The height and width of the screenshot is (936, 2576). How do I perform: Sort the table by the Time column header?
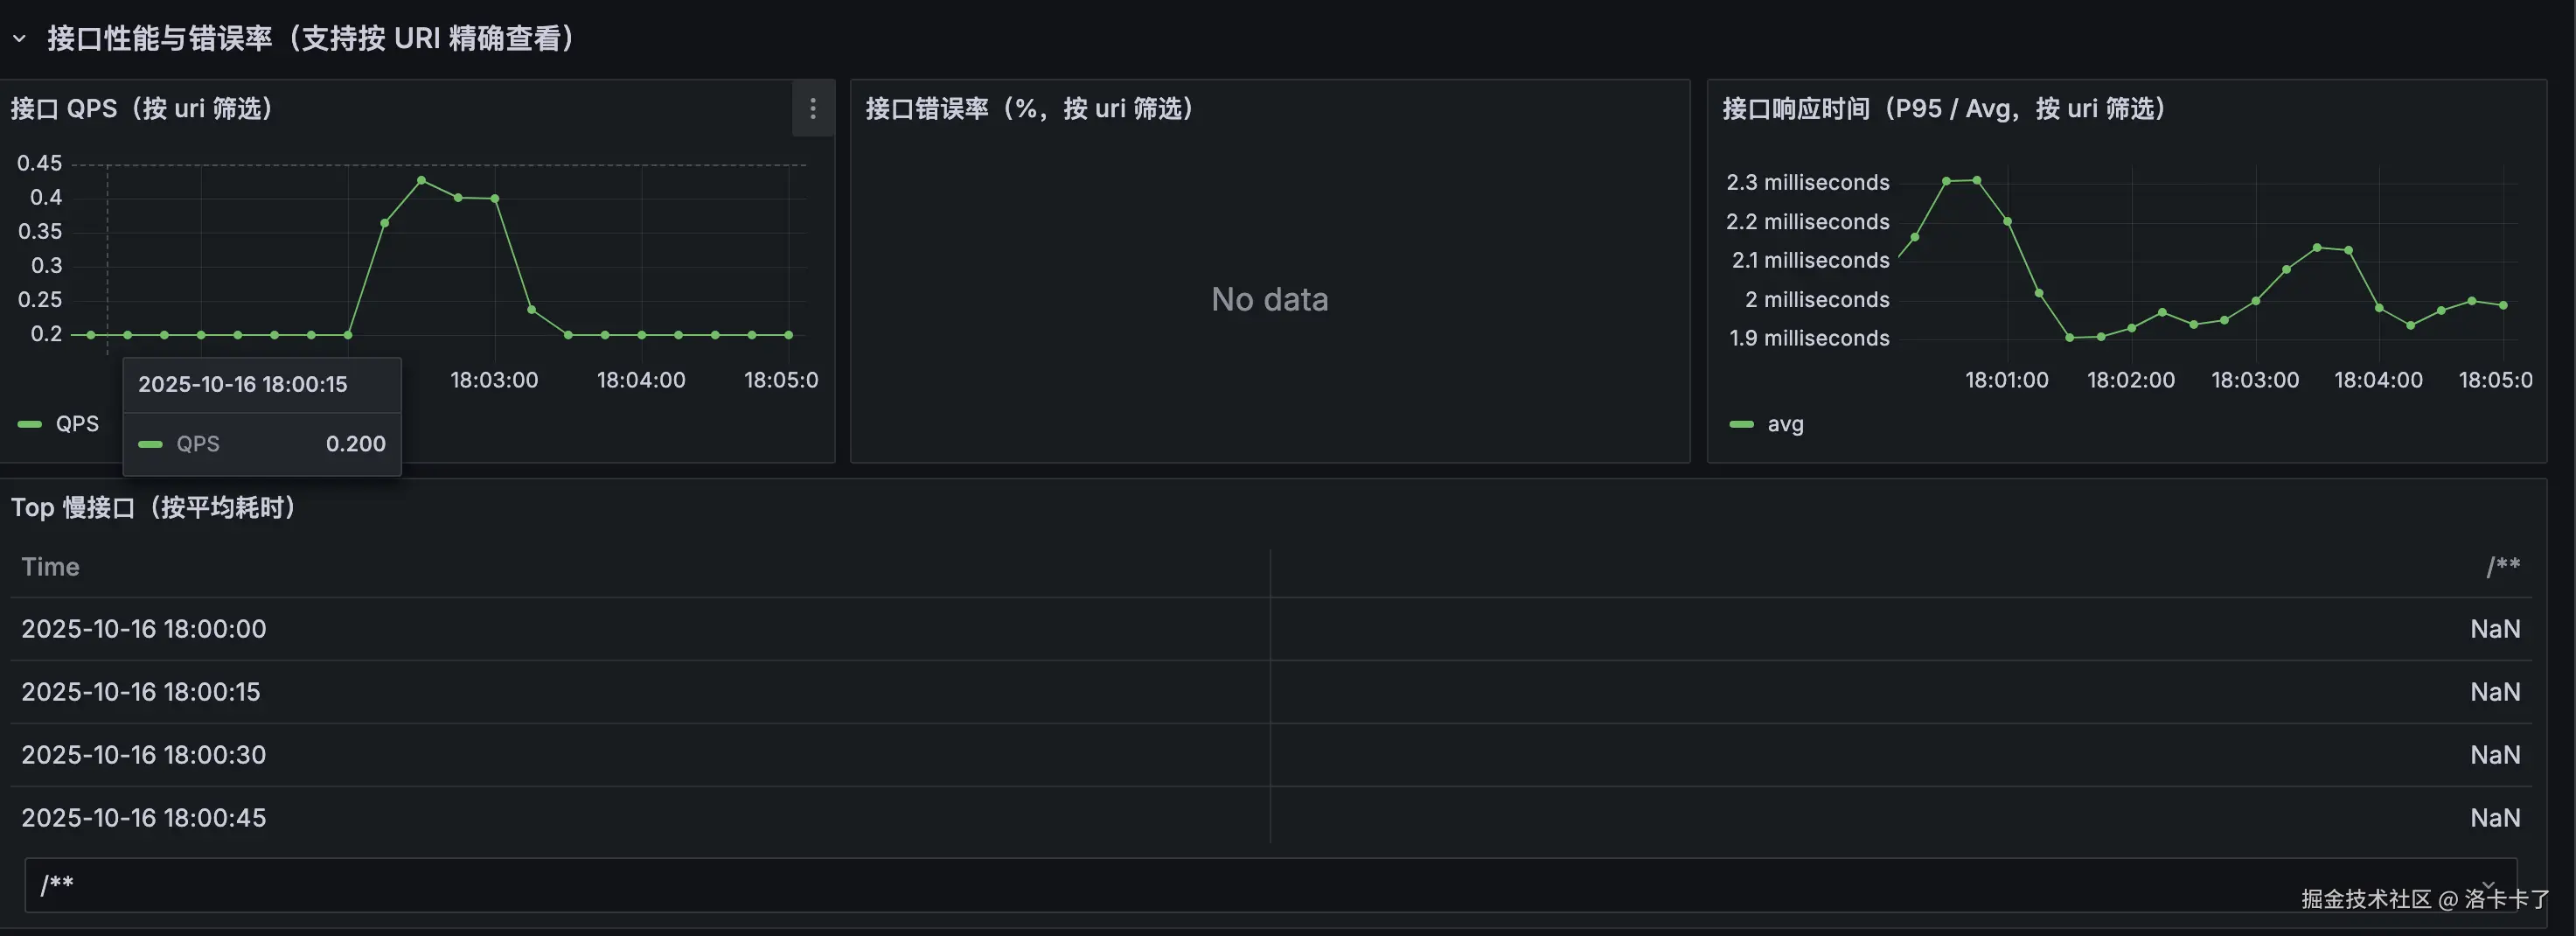(50, 567)
